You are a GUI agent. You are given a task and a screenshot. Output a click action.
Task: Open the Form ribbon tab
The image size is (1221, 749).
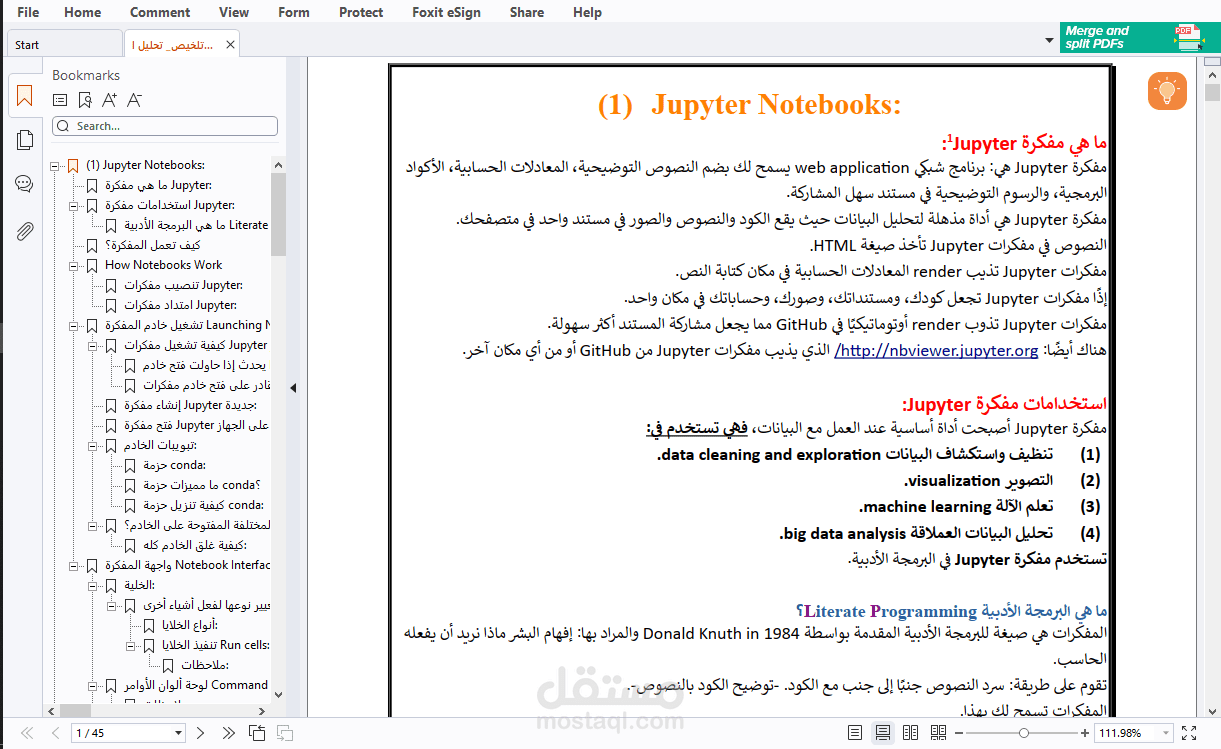(294, 12)
